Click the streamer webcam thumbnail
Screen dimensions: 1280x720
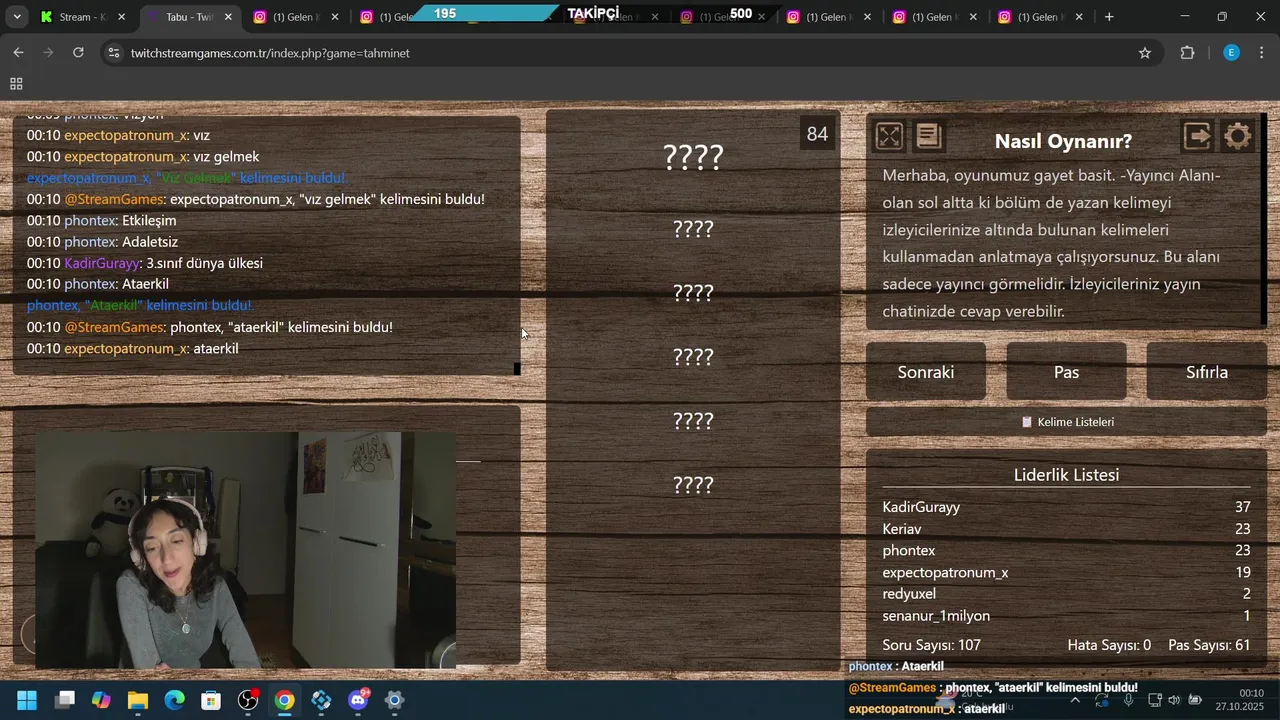pos(245,550)
